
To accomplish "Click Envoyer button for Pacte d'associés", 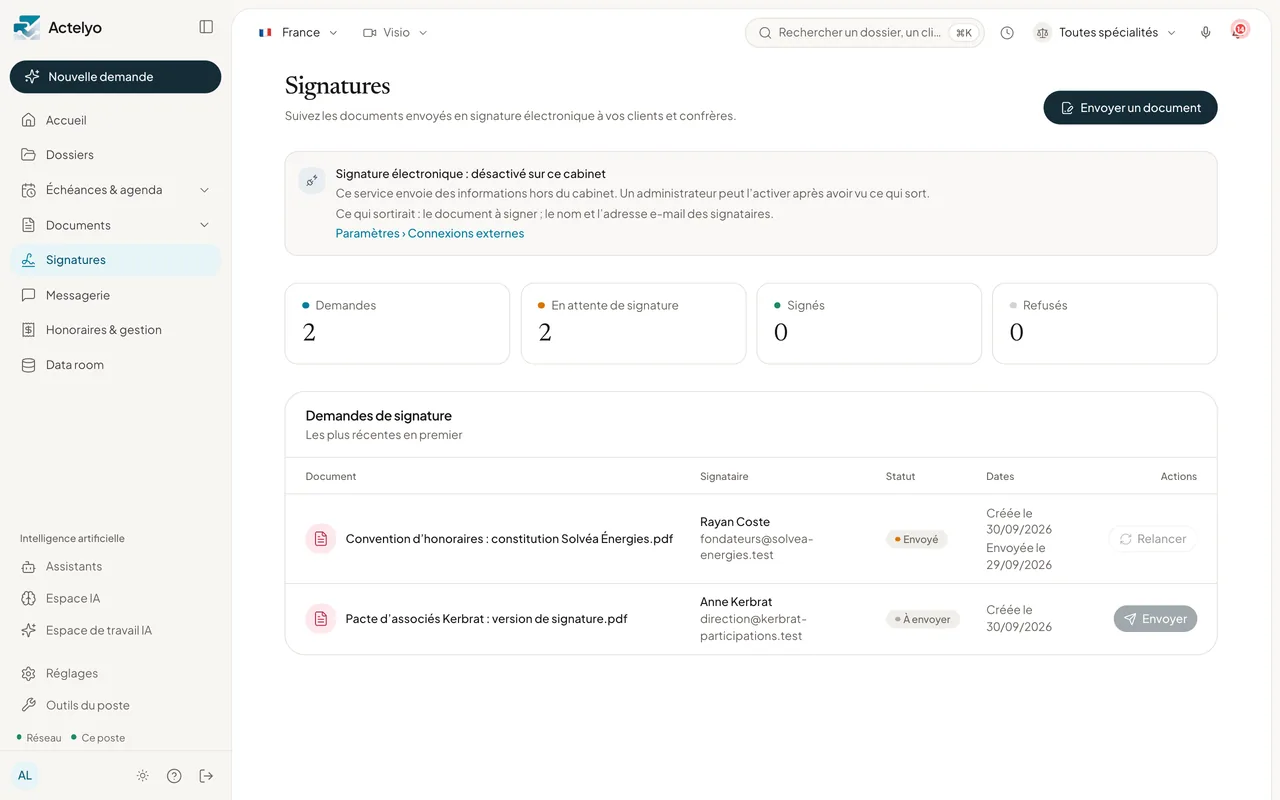I will click(1155, 619).
